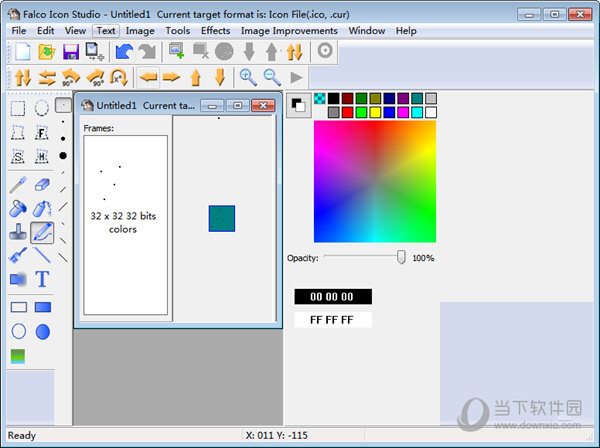The height and width of the screenshot is (448, 600).
Task: Open the File menu
Action: [x=19, y=31]
